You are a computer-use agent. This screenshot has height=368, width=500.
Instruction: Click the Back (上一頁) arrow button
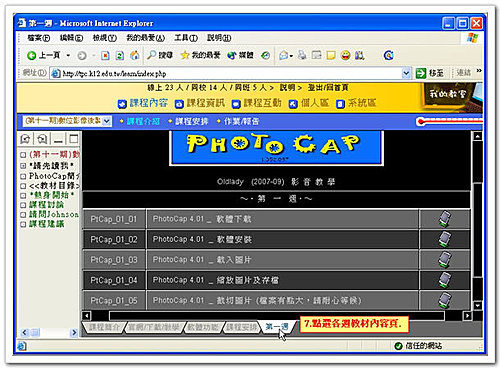[43, 55]
